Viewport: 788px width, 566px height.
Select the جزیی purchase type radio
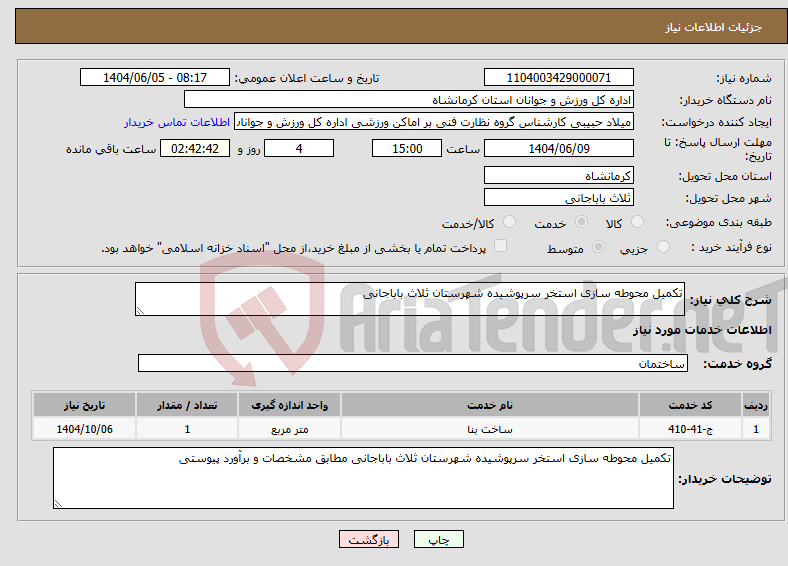[663, 246]
